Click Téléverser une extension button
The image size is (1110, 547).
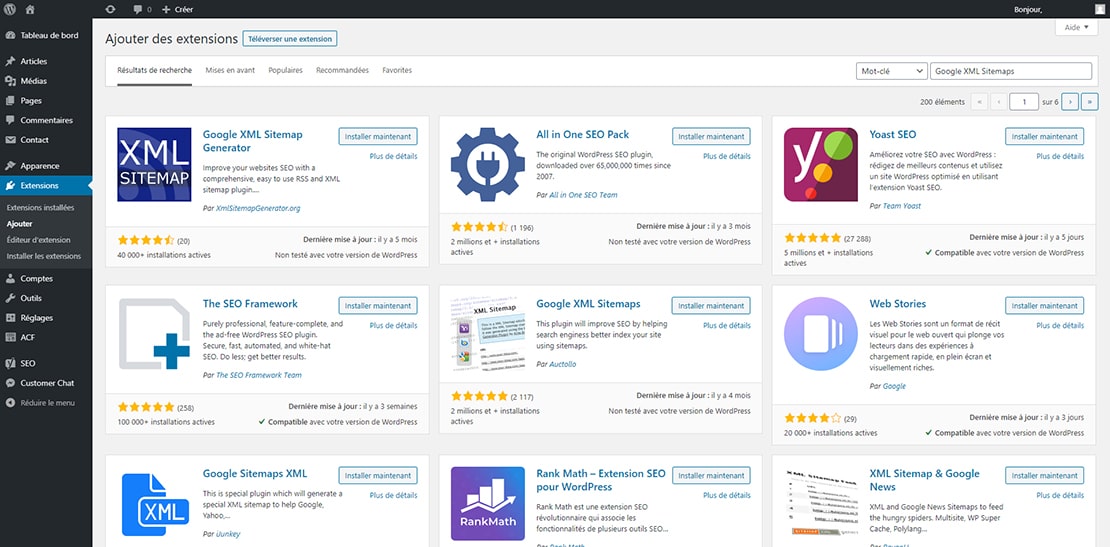pos(290,39)
